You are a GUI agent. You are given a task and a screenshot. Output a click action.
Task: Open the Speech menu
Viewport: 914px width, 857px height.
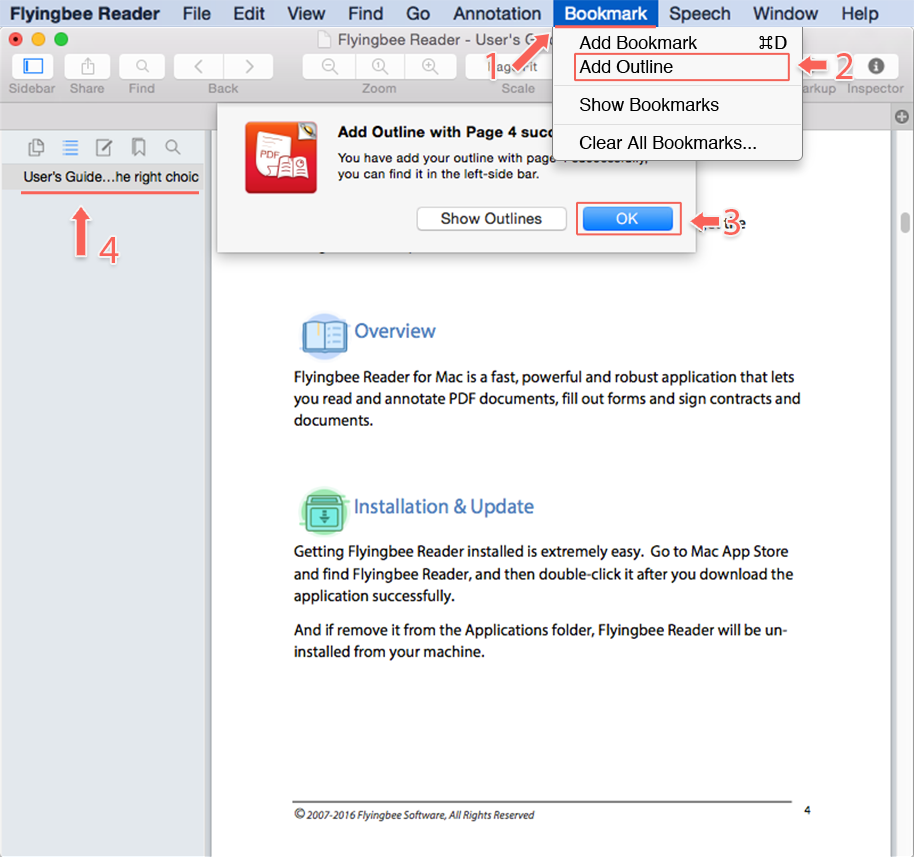699,13
